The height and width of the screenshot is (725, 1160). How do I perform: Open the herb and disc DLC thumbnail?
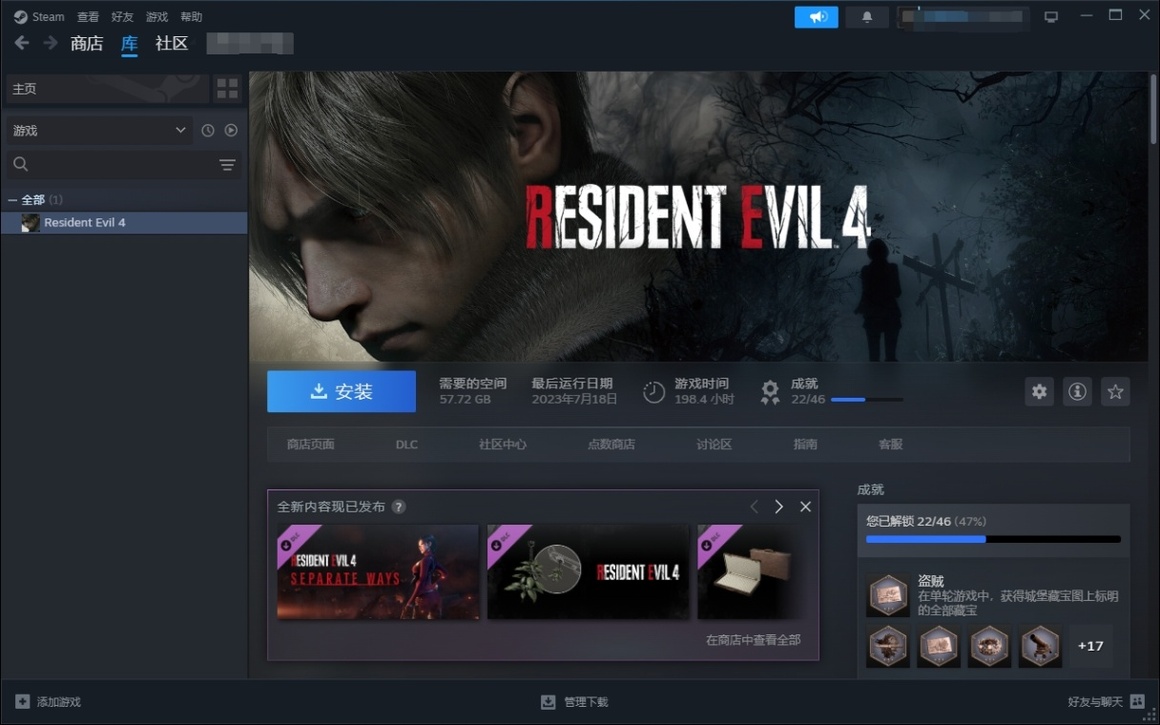[588, 572]
